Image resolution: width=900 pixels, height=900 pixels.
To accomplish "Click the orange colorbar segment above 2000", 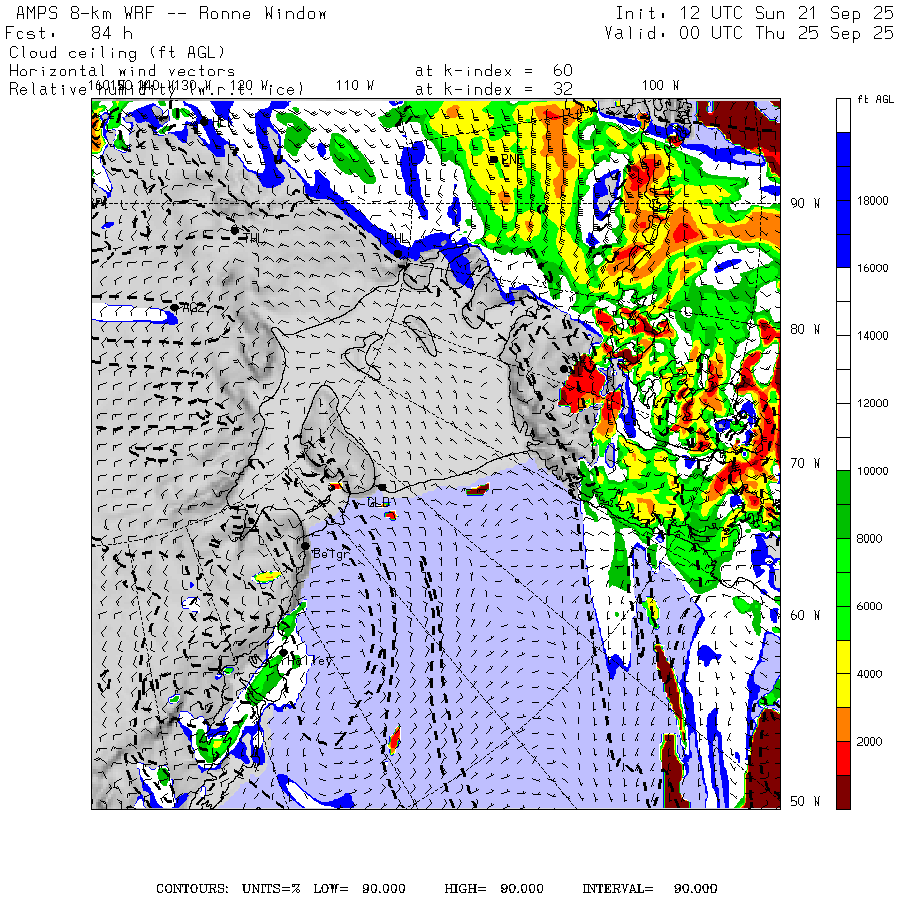I will pyautogui.click(x=843, y=724).
